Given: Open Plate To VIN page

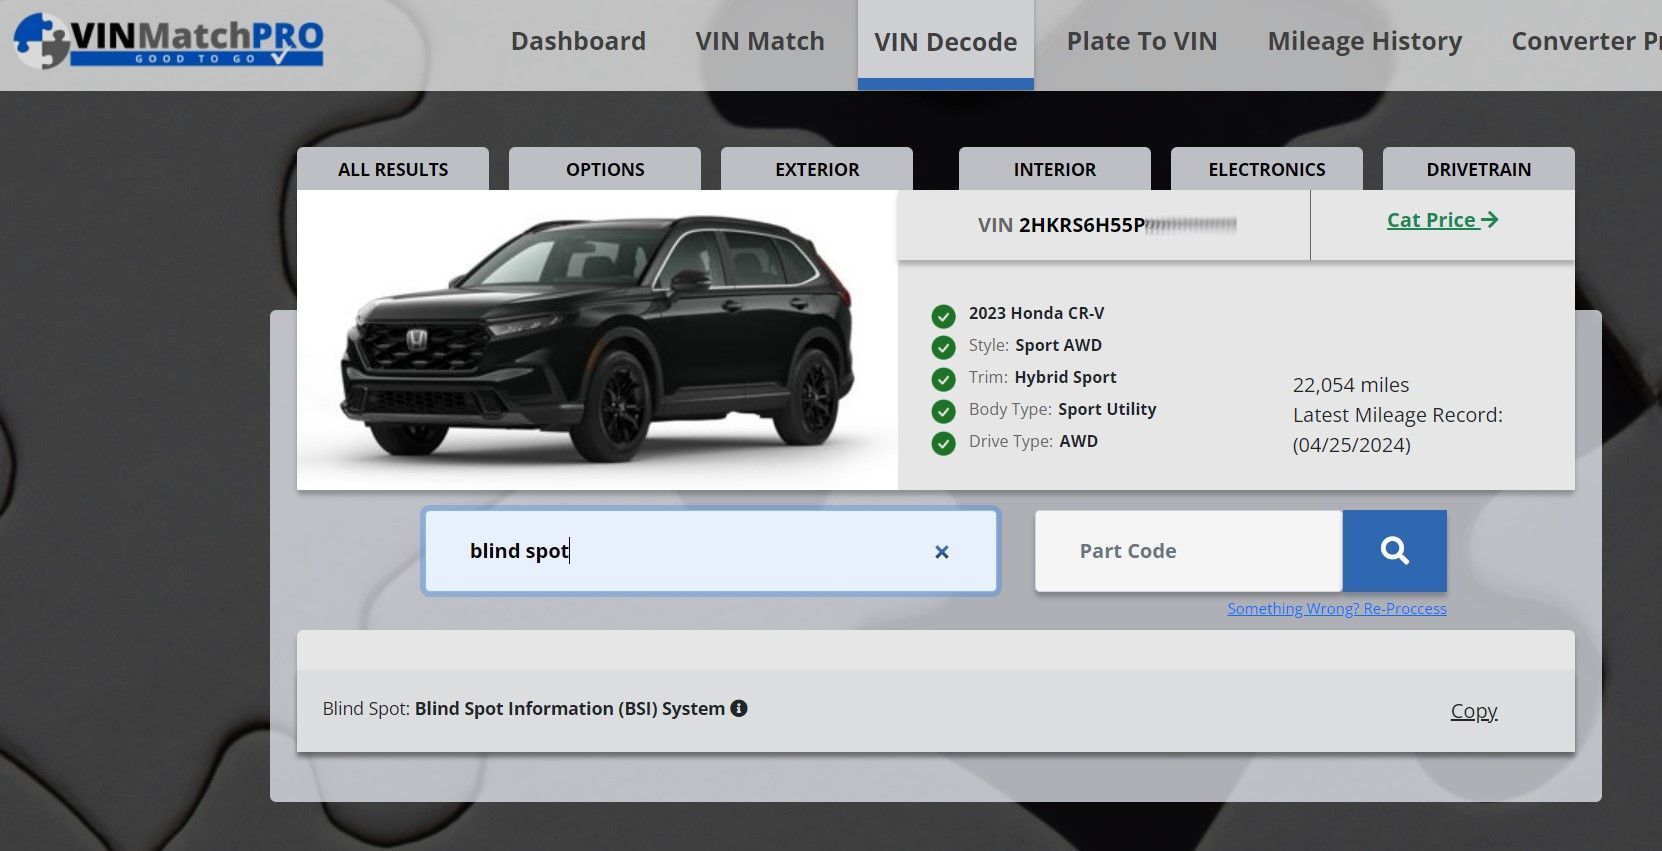Looking at the screenshot, I should (x=1142, y=41).
